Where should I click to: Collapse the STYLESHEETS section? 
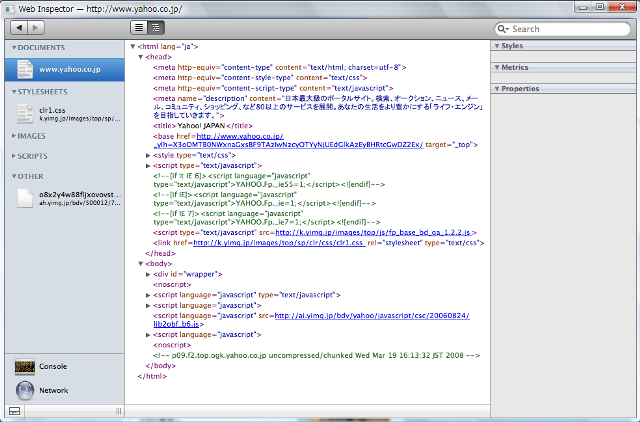(14, 92)
